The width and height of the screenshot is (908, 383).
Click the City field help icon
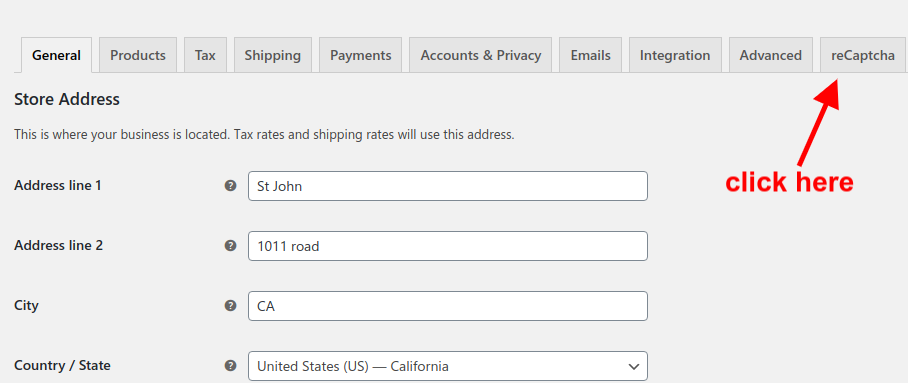click(x=230, y=305)
